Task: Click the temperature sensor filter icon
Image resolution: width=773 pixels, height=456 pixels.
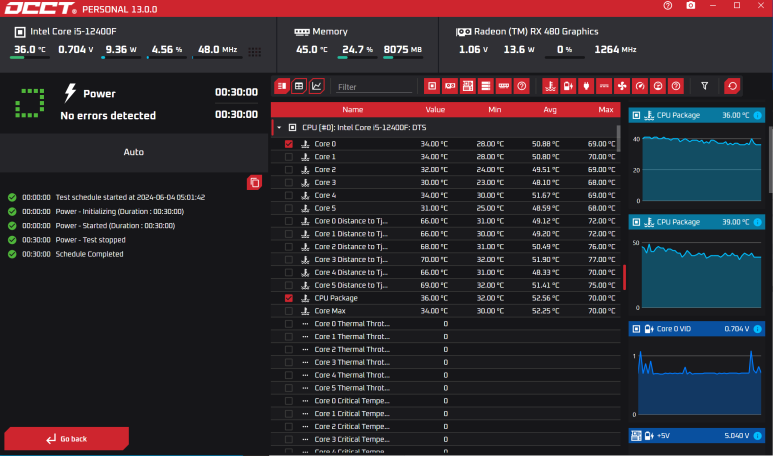Action: 549,86
